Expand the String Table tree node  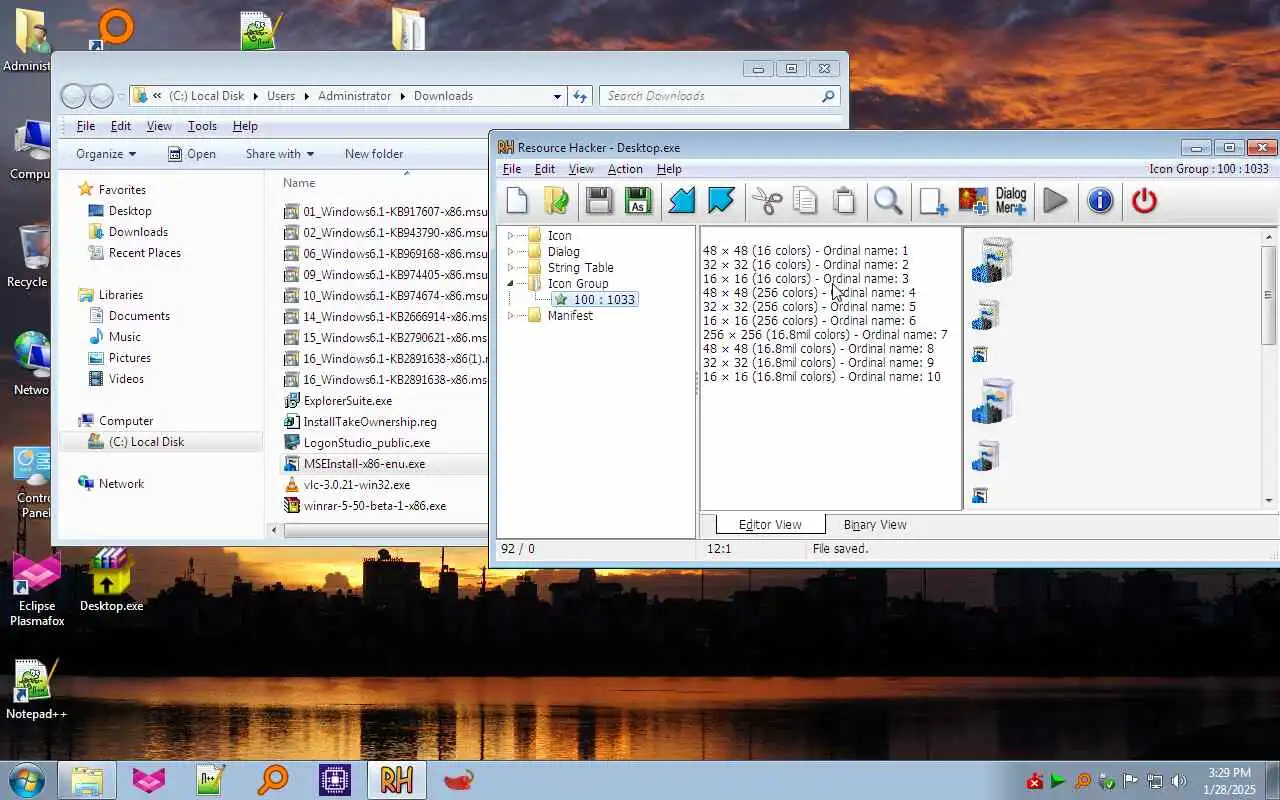tap(510, 268)
